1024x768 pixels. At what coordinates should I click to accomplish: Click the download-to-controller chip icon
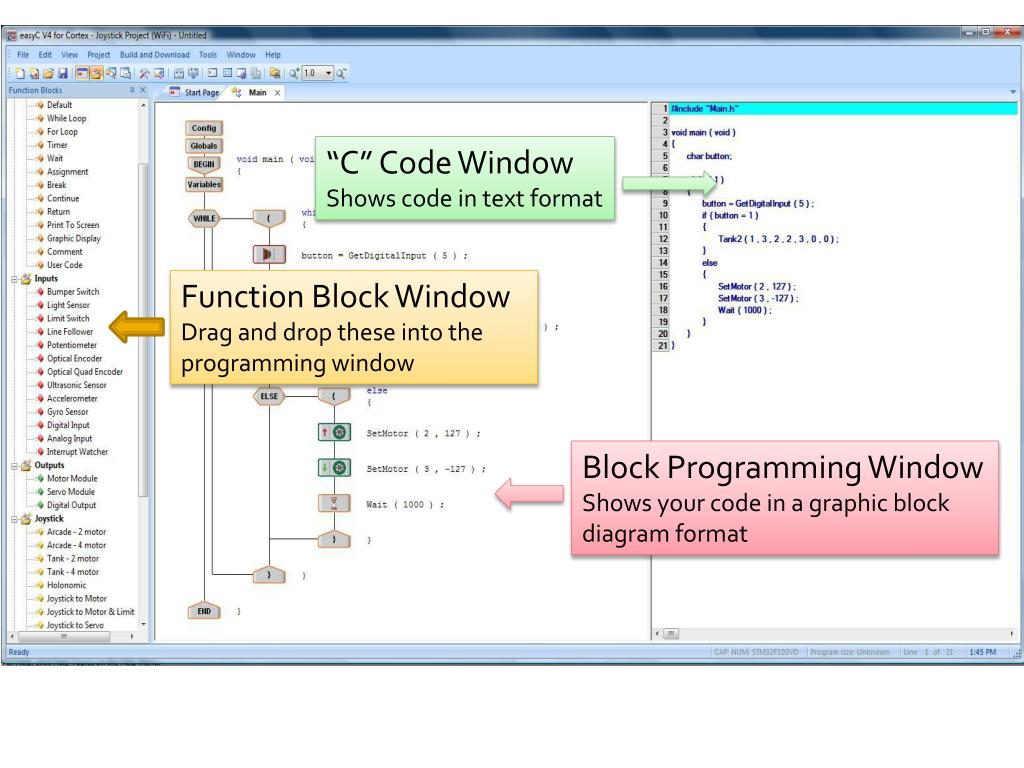(193, 73)
